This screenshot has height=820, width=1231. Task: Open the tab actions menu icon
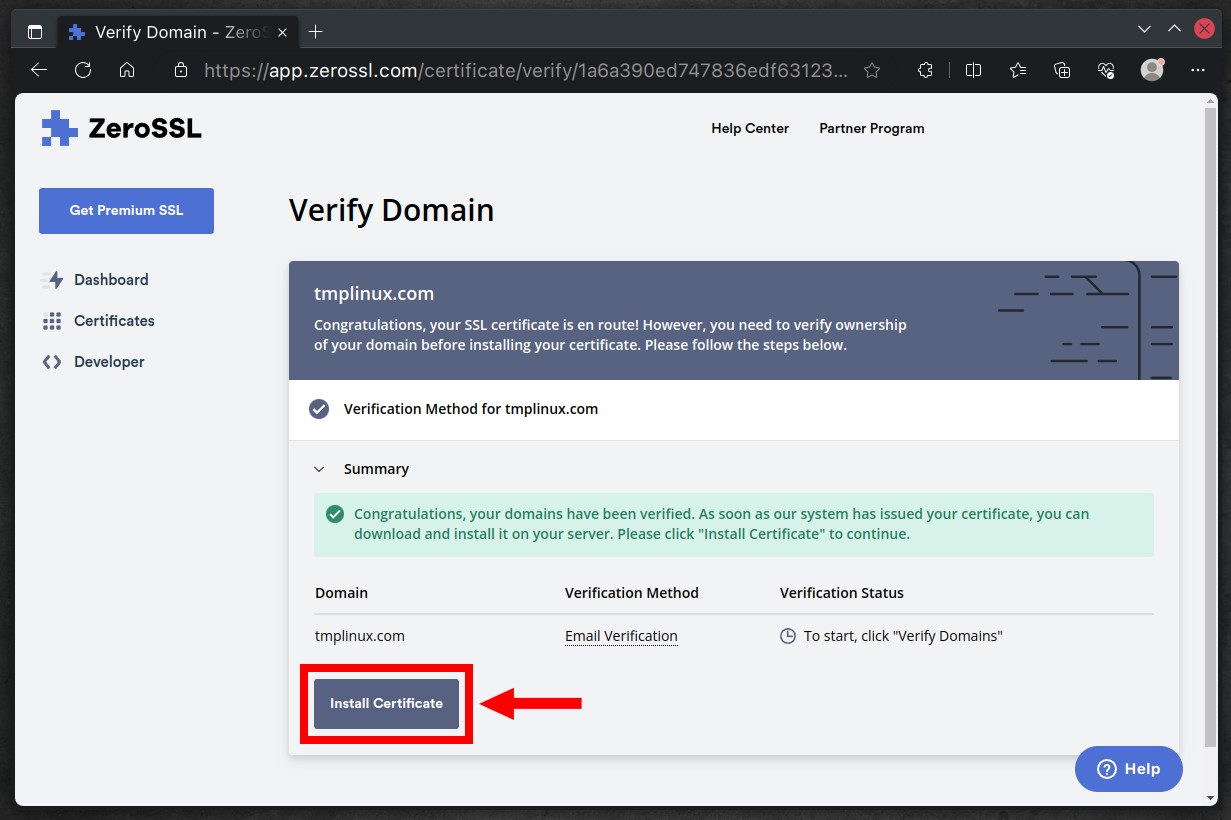[35, 32]
